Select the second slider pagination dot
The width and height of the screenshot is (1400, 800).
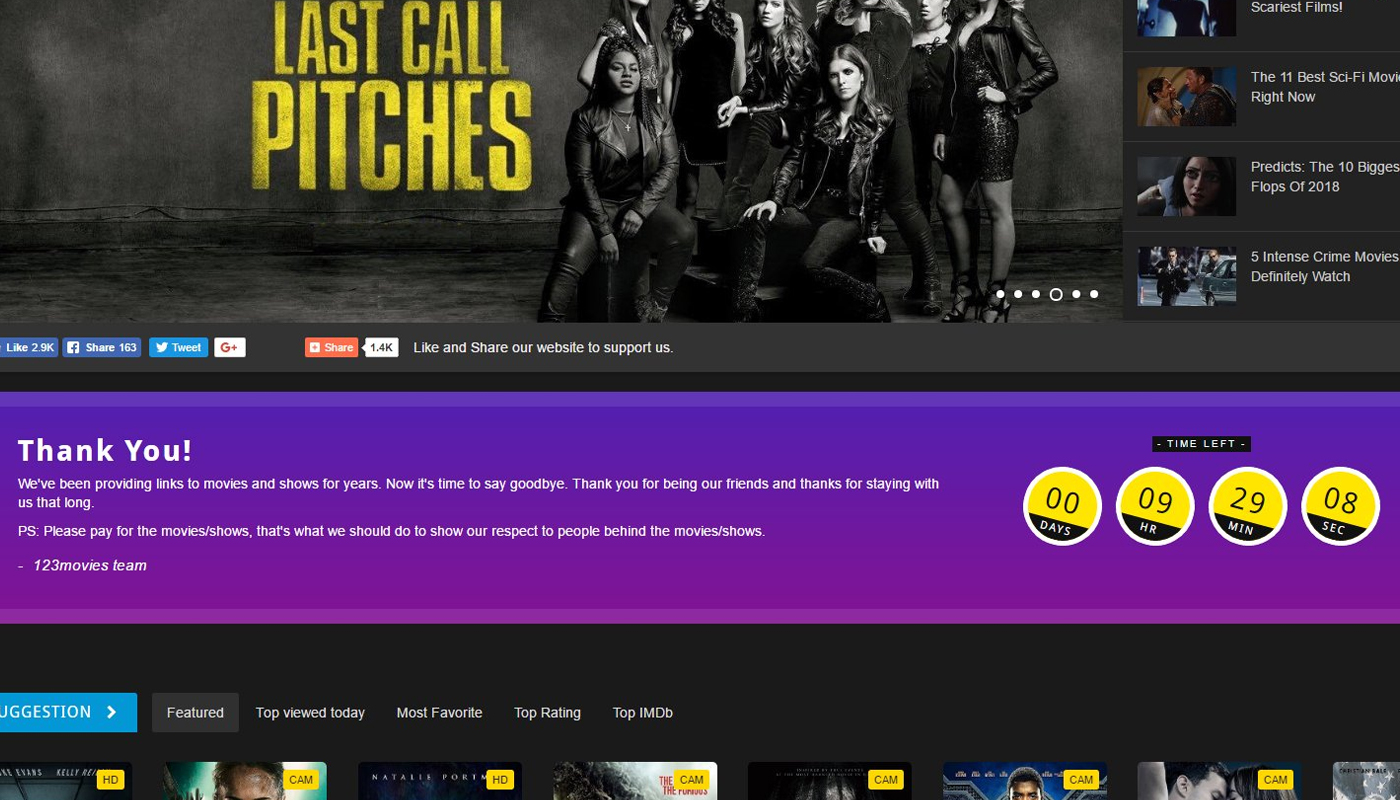point(1018,294)
